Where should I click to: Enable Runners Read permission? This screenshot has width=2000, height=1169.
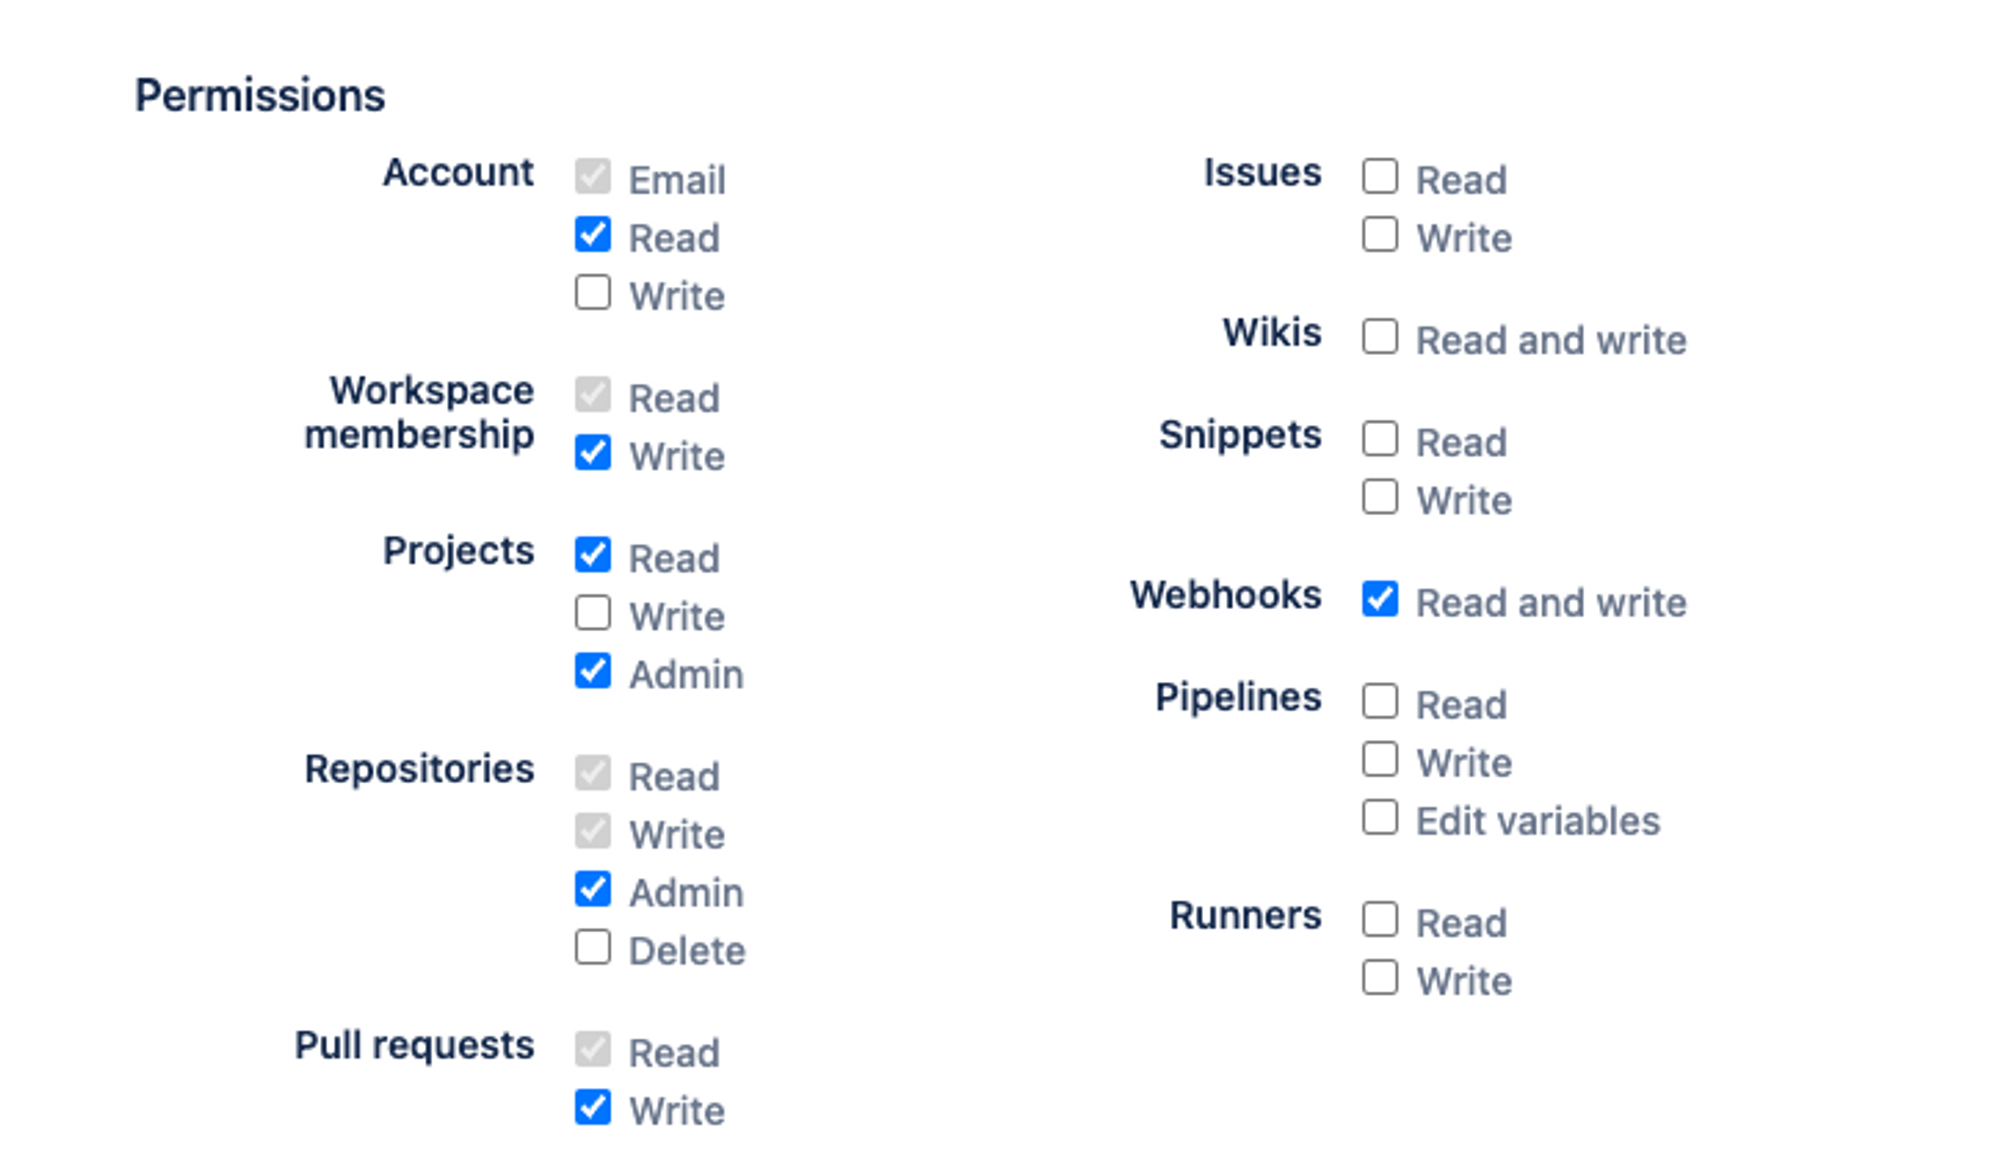[1380, 919]
